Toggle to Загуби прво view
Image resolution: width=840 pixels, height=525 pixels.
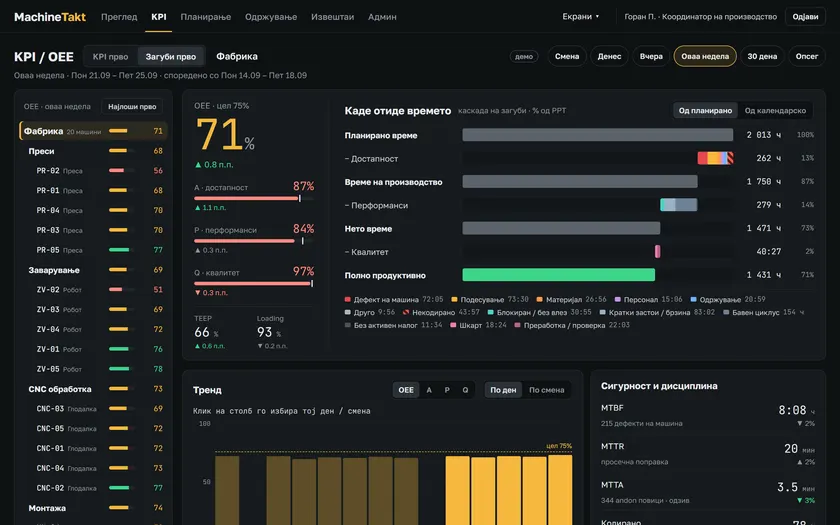point(170,56)
